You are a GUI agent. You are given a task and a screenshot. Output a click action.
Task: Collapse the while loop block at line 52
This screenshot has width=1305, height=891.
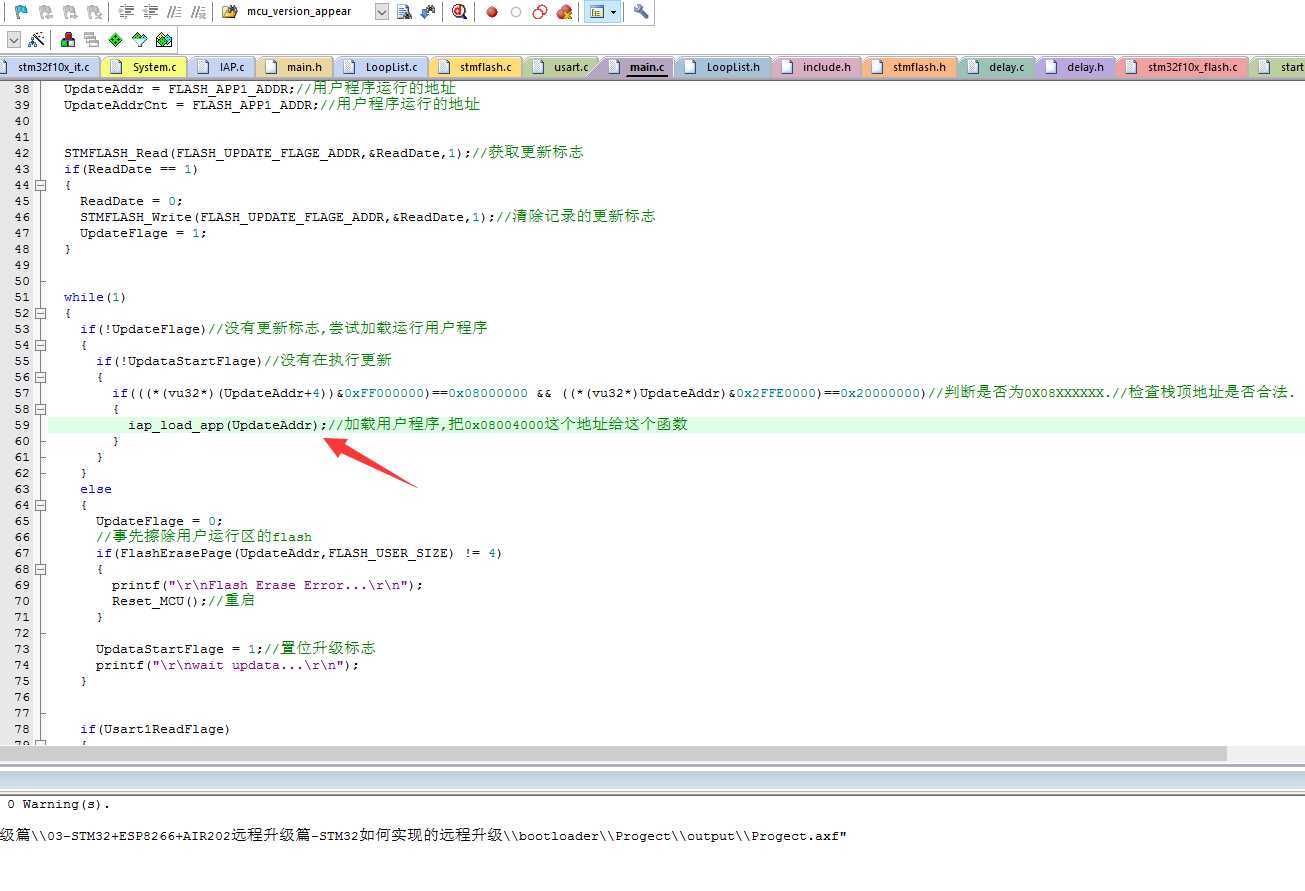41,313
